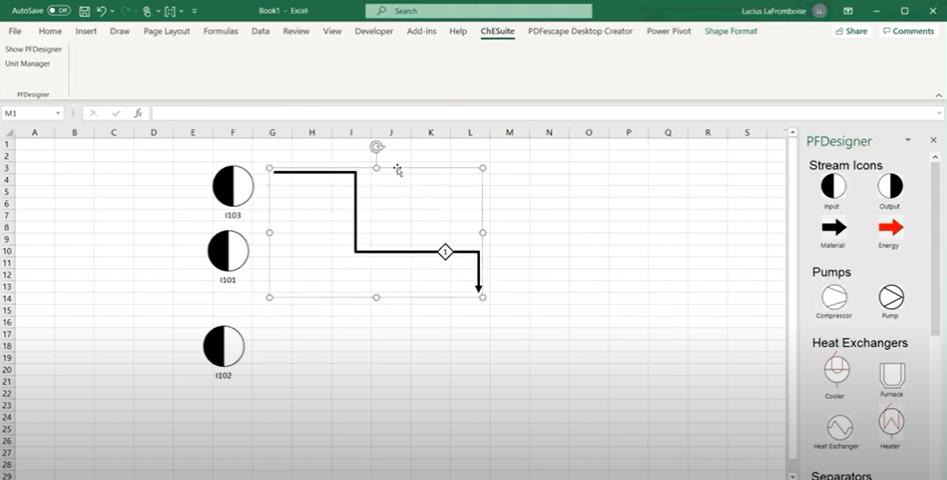Open the Draw tab

click(x=120, y=31)
